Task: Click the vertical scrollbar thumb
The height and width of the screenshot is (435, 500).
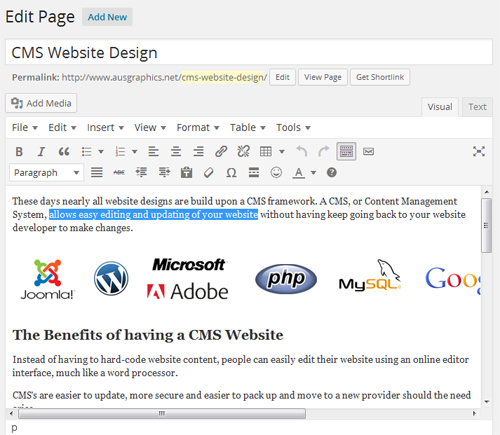Action: tap(486, 226)
